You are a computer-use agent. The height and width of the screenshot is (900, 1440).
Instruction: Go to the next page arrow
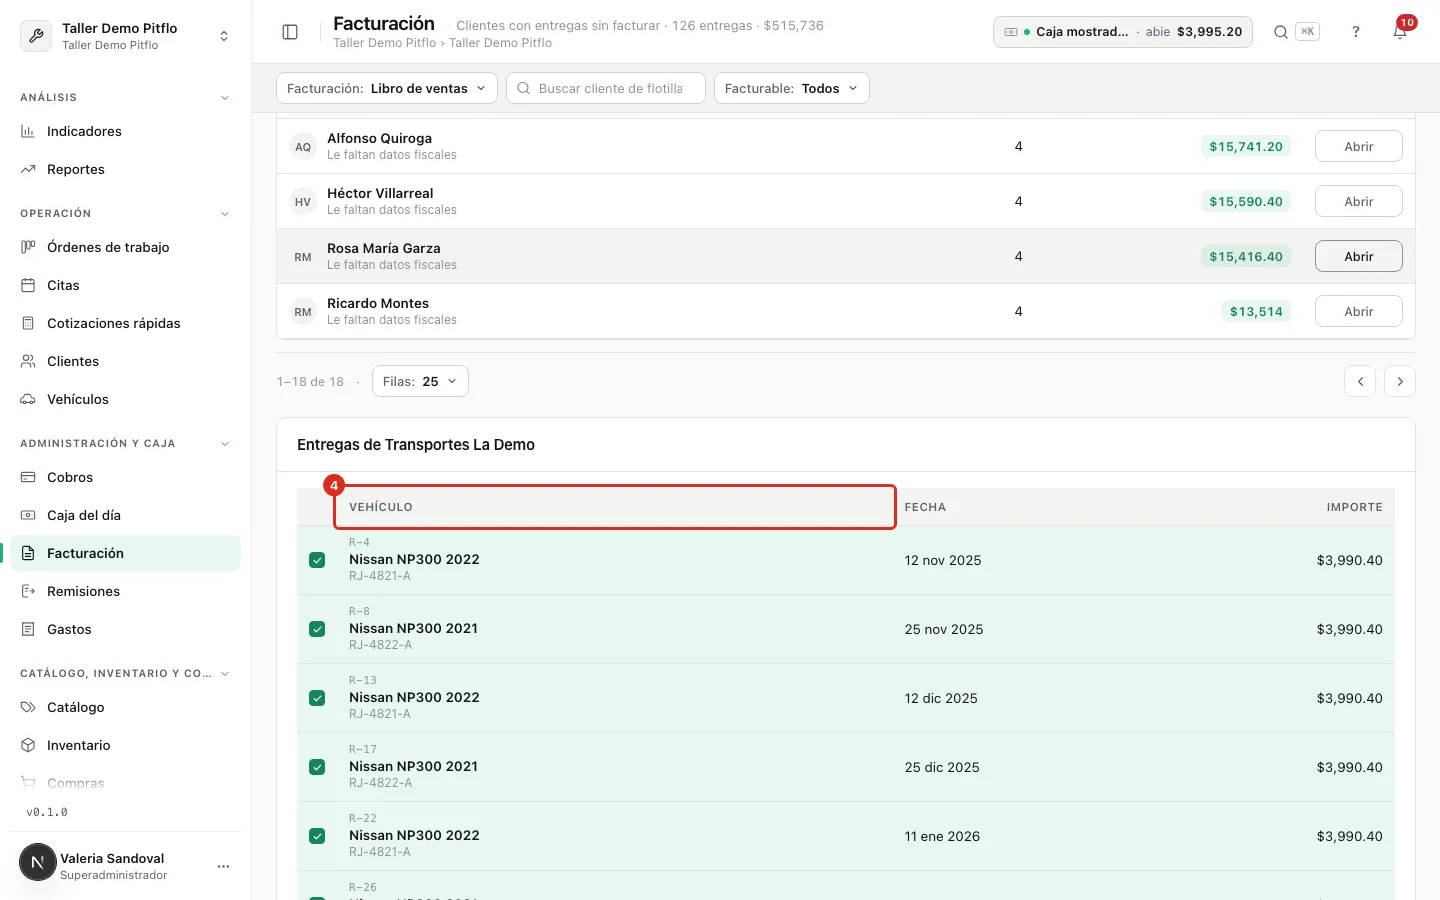pyautogui.click(x=1400, y=381)
